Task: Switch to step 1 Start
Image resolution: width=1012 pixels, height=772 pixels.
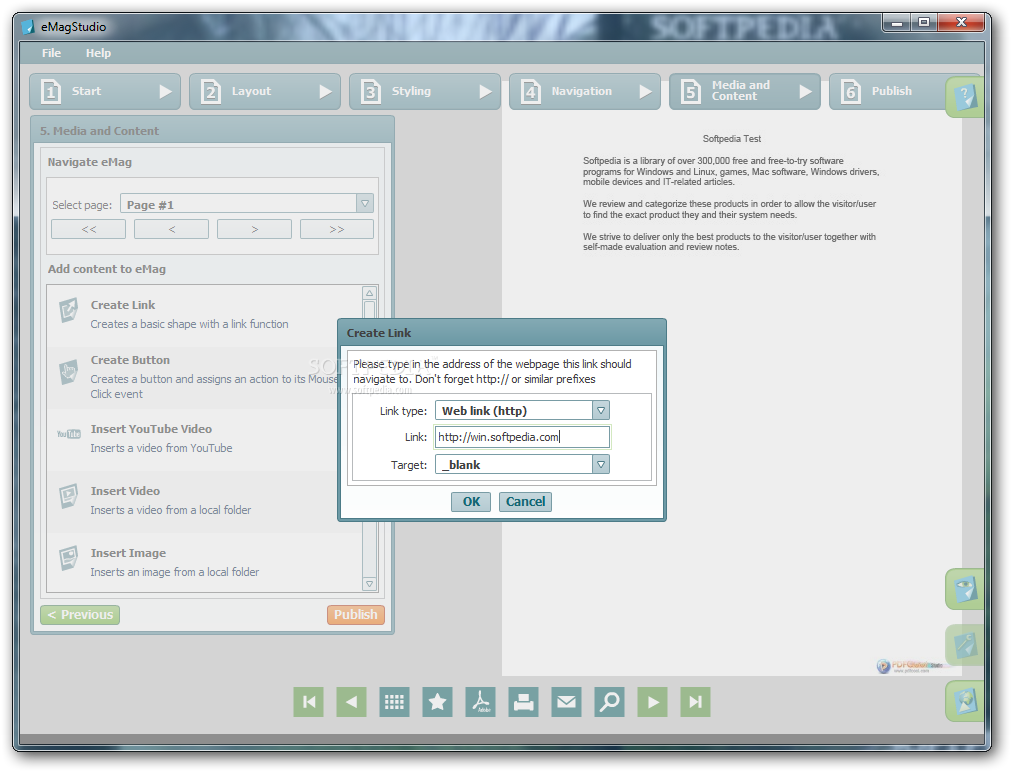Action: pos(105,91)
